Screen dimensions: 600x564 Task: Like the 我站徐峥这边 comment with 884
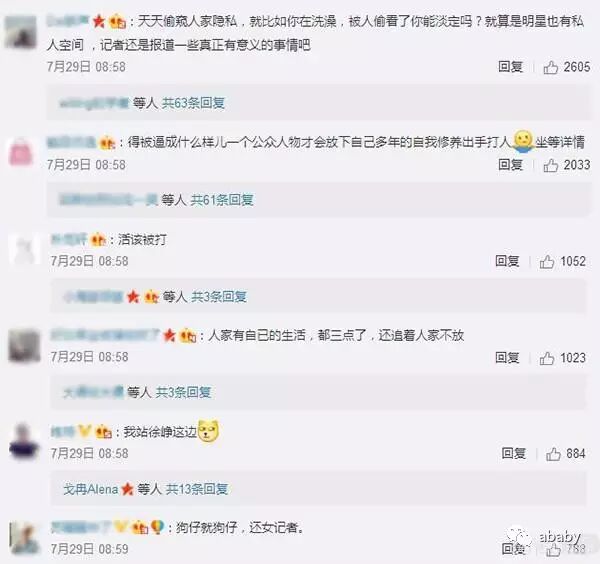(x=553, y=454)
